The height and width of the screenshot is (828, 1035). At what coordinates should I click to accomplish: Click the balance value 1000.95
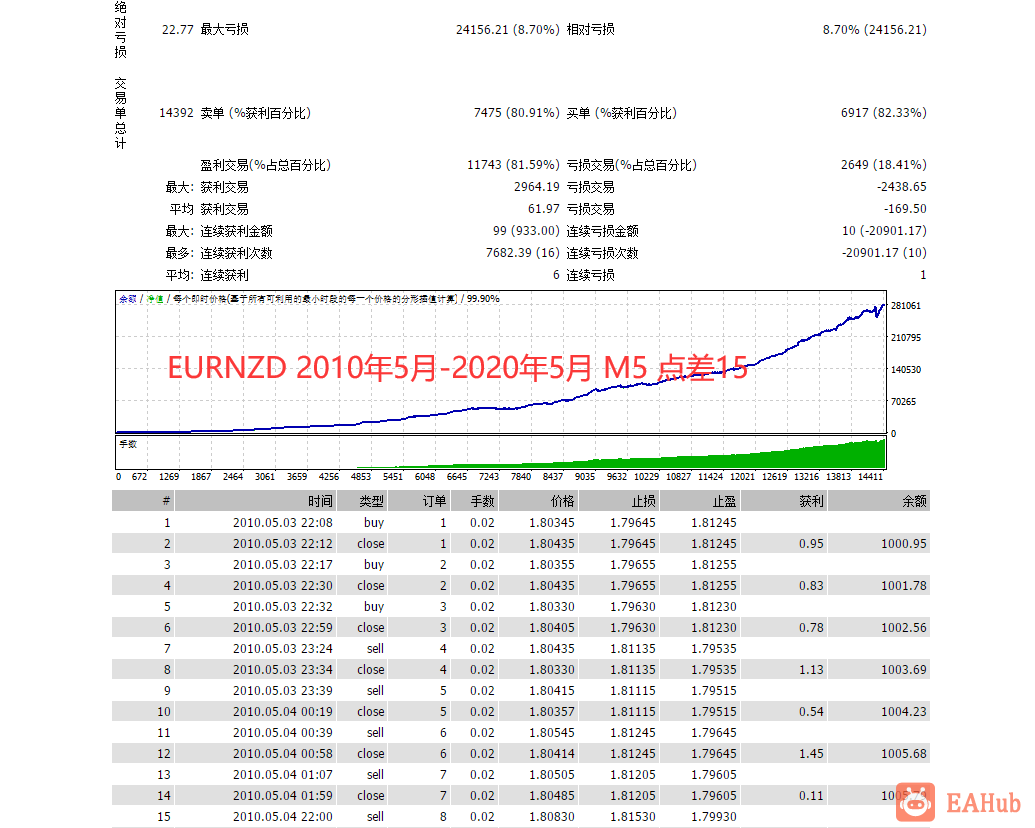point(904,543)
